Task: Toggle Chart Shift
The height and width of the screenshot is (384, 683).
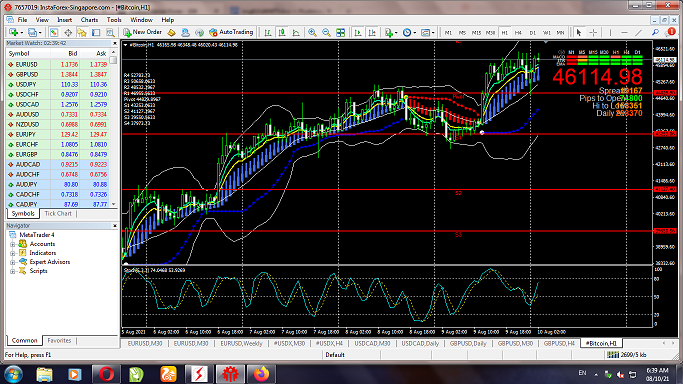Action: point(372,32)
